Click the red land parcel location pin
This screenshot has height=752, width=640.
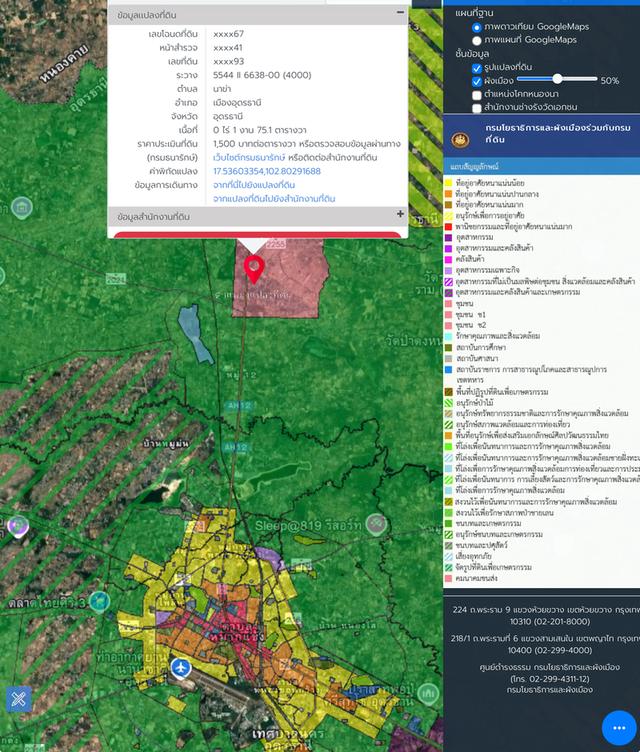pos(254,268)
